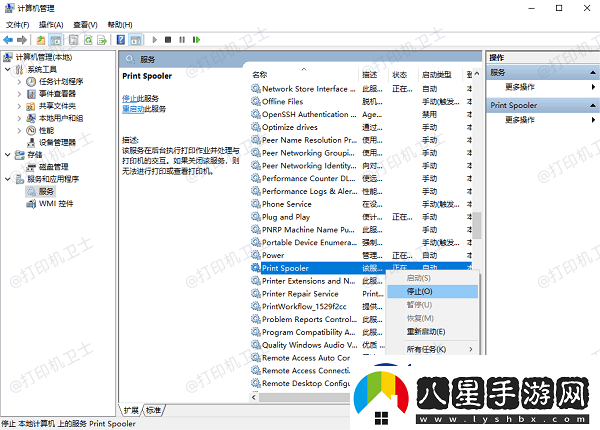Expand the Event Viewer (事件查看器) node
The width and height of the screenshot is (600, 430).
coord(19,94)
